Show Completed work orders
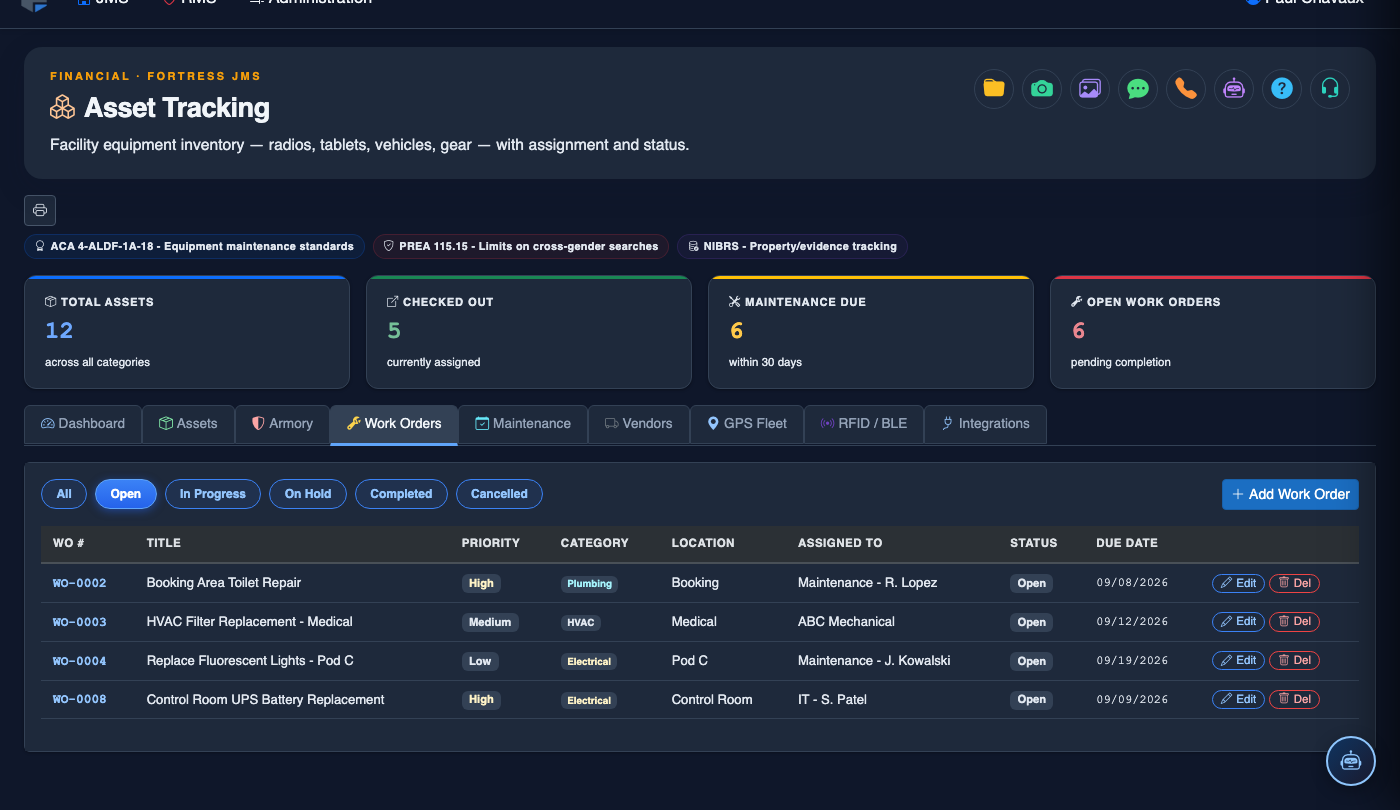 (401, 494)
